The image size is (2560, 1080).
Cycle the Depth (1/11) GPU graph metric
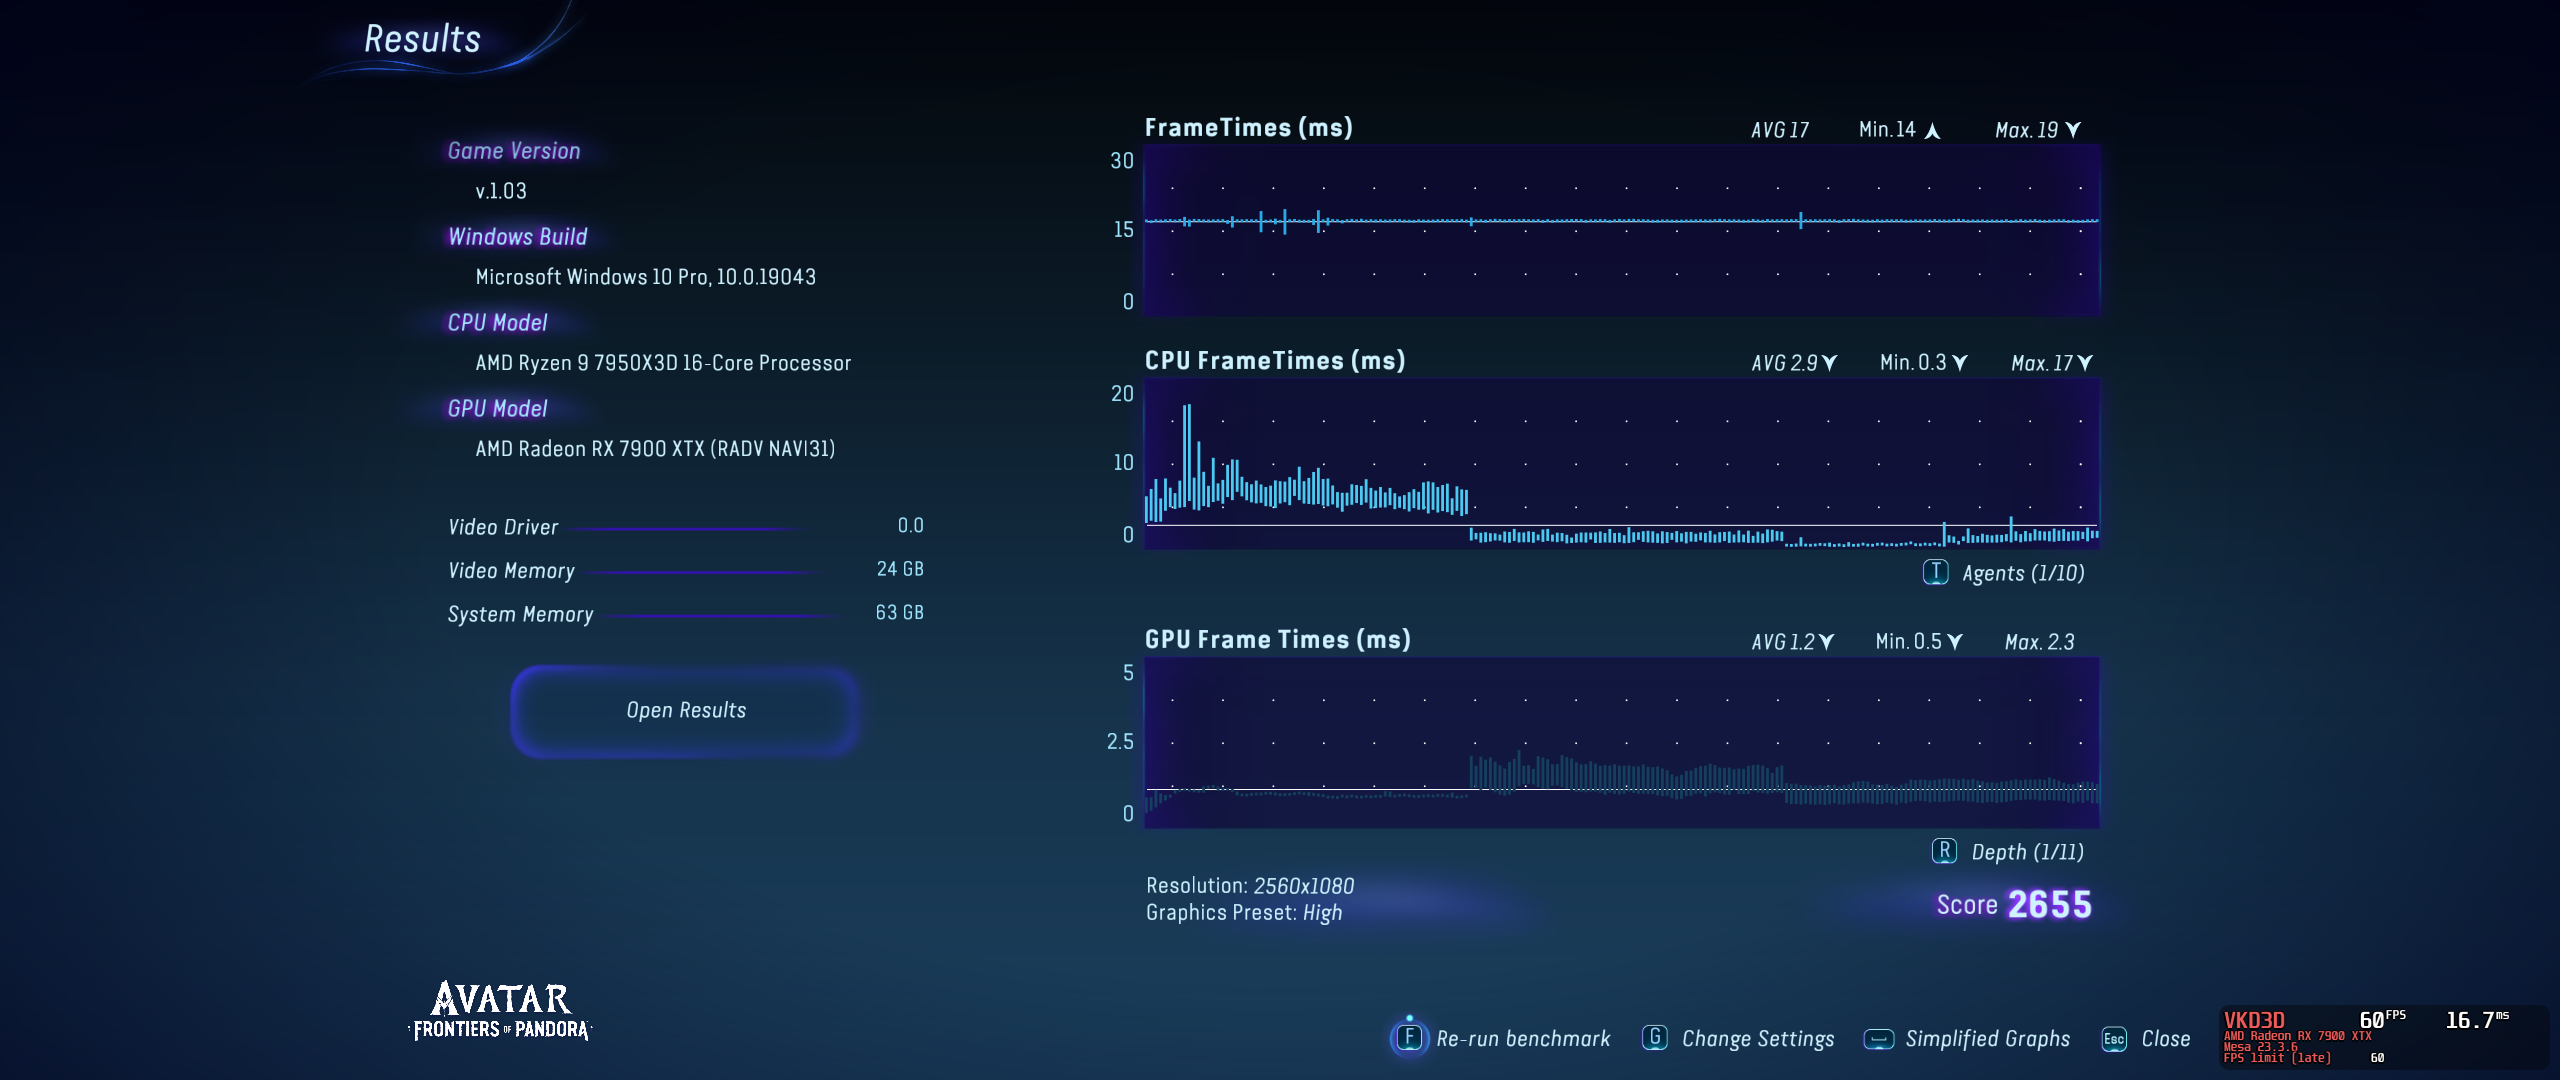2027,852
